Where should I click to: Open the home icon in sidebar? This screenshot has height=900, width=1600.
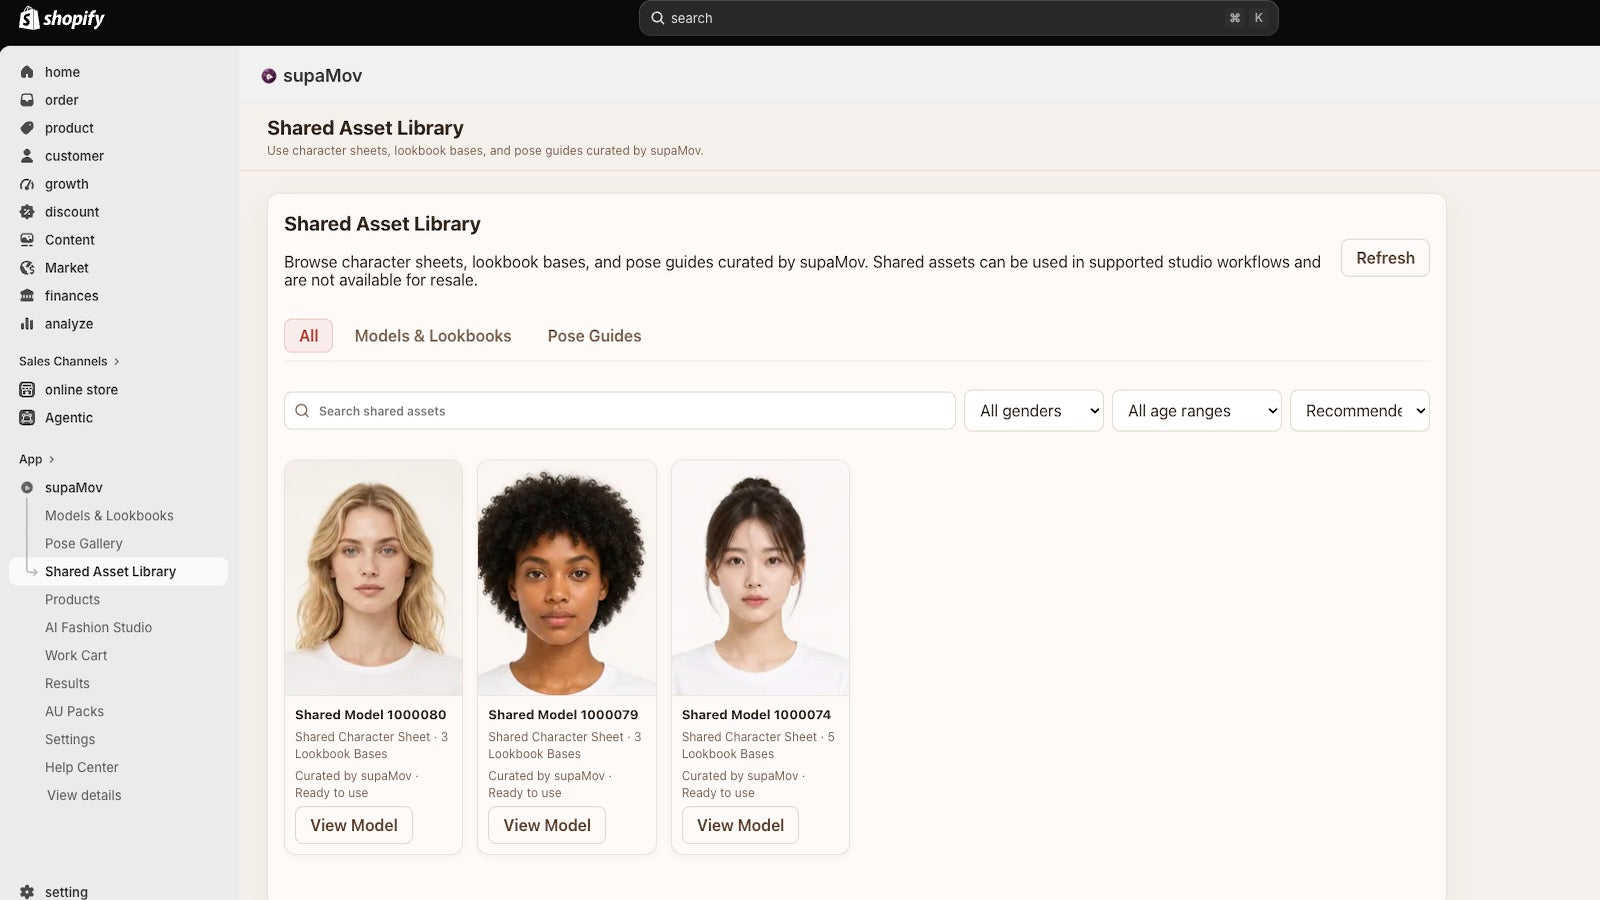coord(27,72)
